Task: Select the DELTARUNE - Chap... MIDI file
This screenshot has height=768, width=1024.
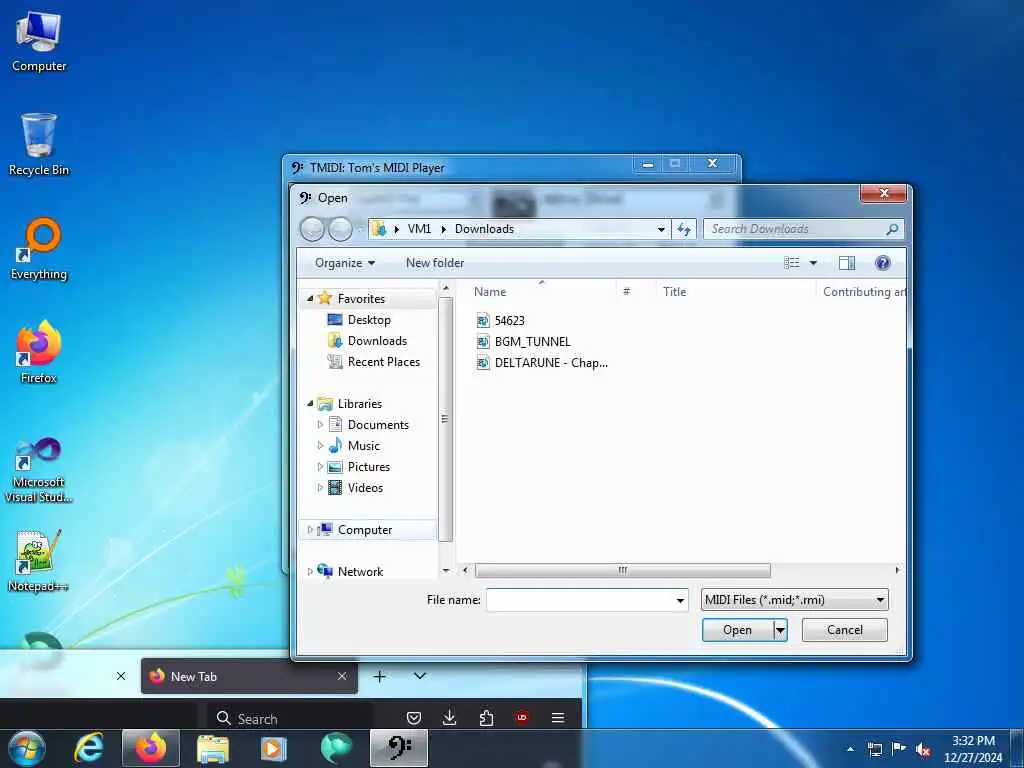Action: tap(542, 362)
